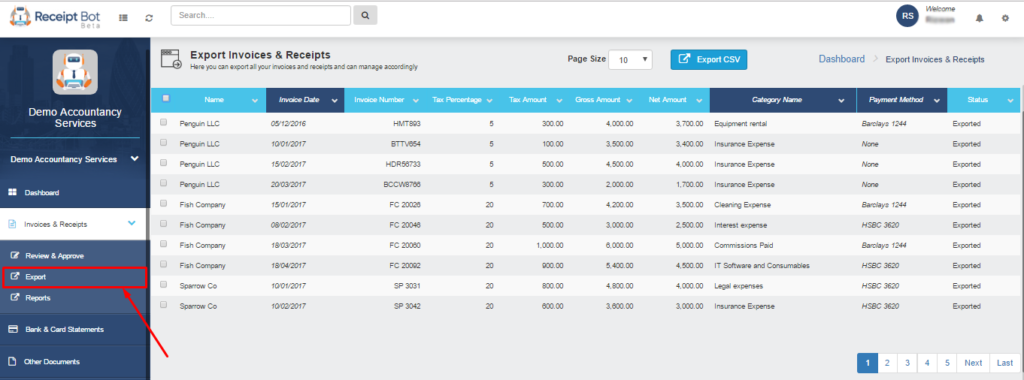Screen dimensions: 1024x380
Task: Click the Export page header icon
Action: pyautogui.click(x=171, y=59)
